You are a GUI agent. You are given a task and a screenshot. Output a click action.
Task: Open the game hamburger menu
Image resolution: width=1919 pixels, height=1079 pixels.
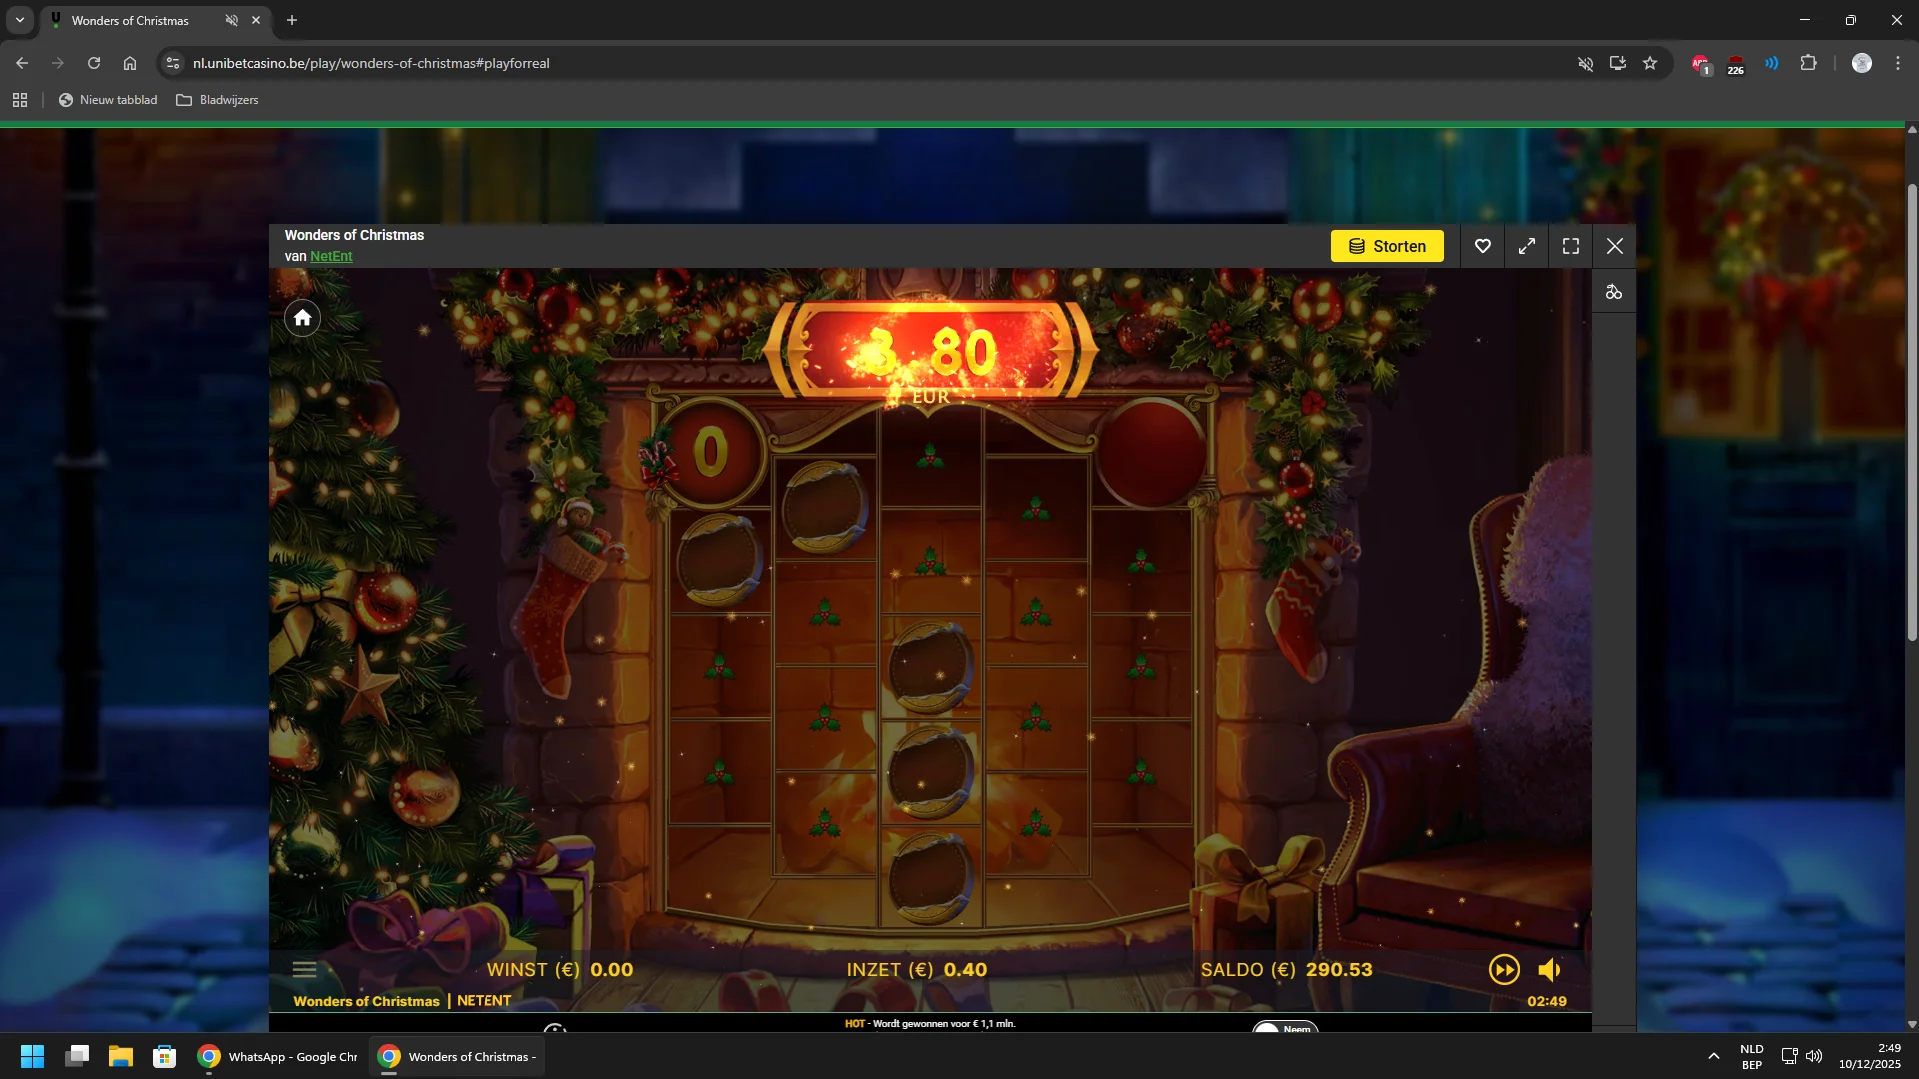[305, 969]
